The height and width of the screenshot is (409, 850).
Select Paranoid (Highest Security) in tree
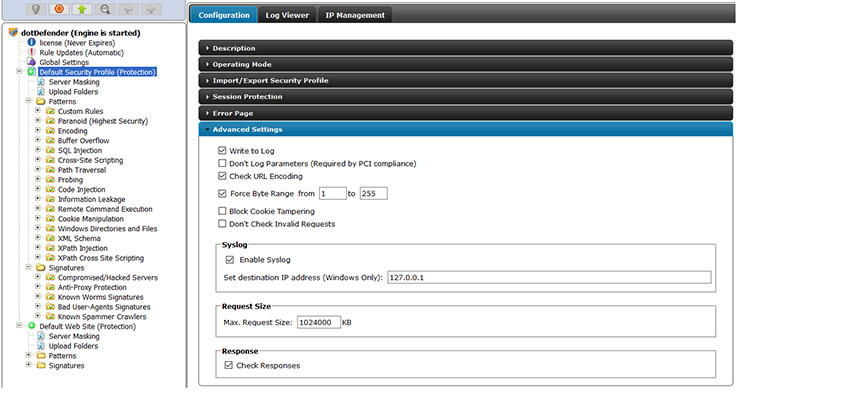pyautogui.click(x=103, y=121)
